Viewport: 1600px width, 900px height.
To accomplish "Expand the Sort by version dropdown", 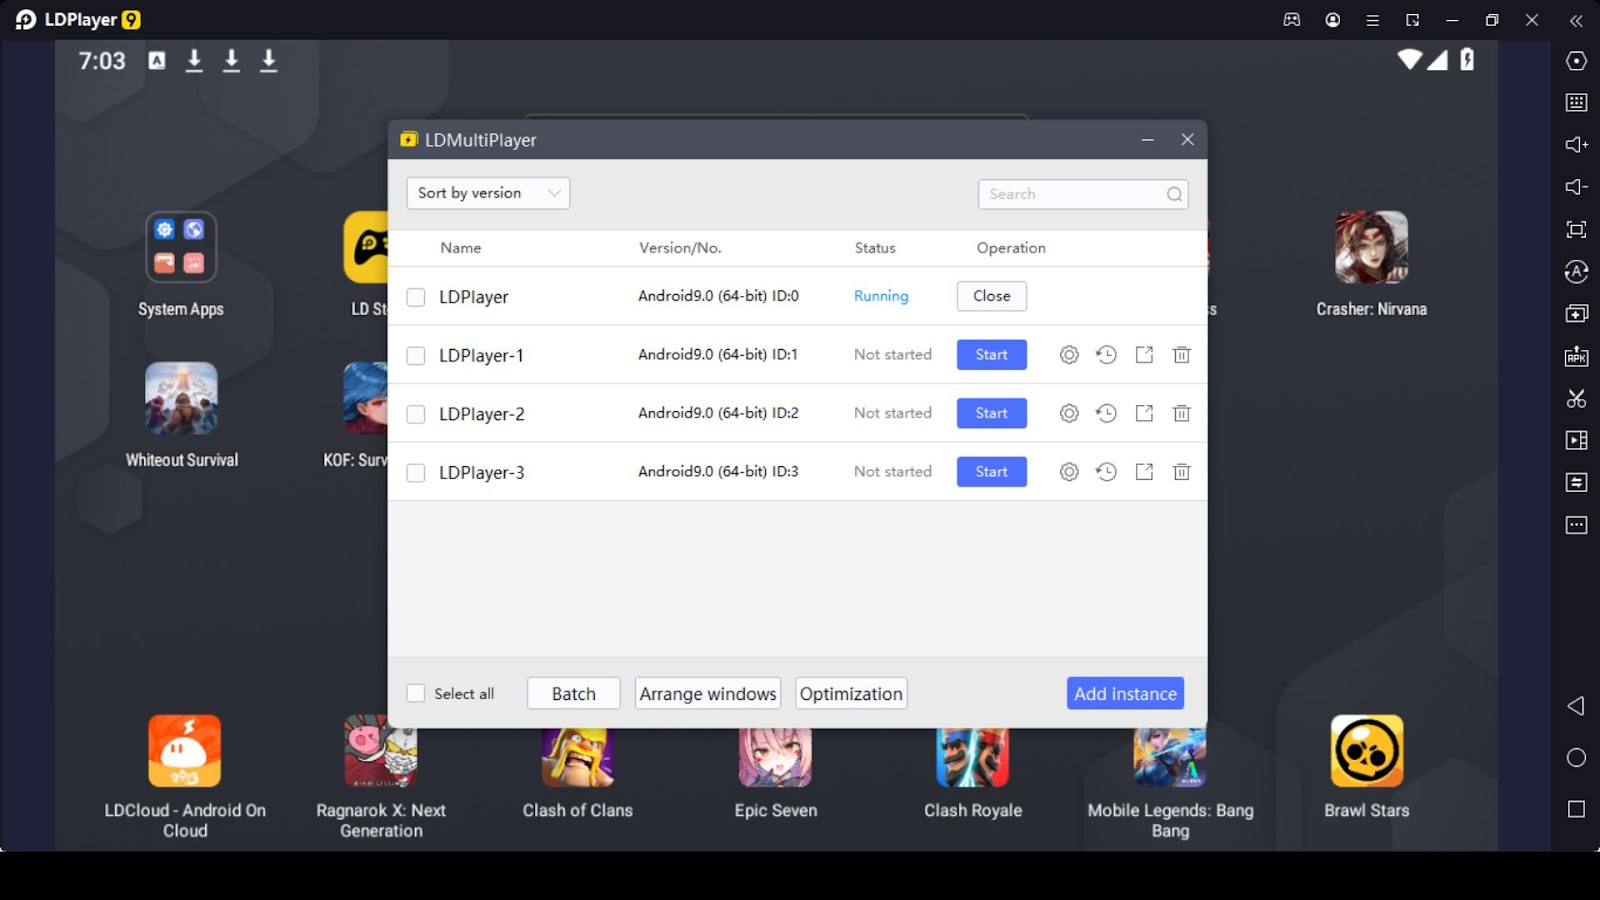I will 488,193.
